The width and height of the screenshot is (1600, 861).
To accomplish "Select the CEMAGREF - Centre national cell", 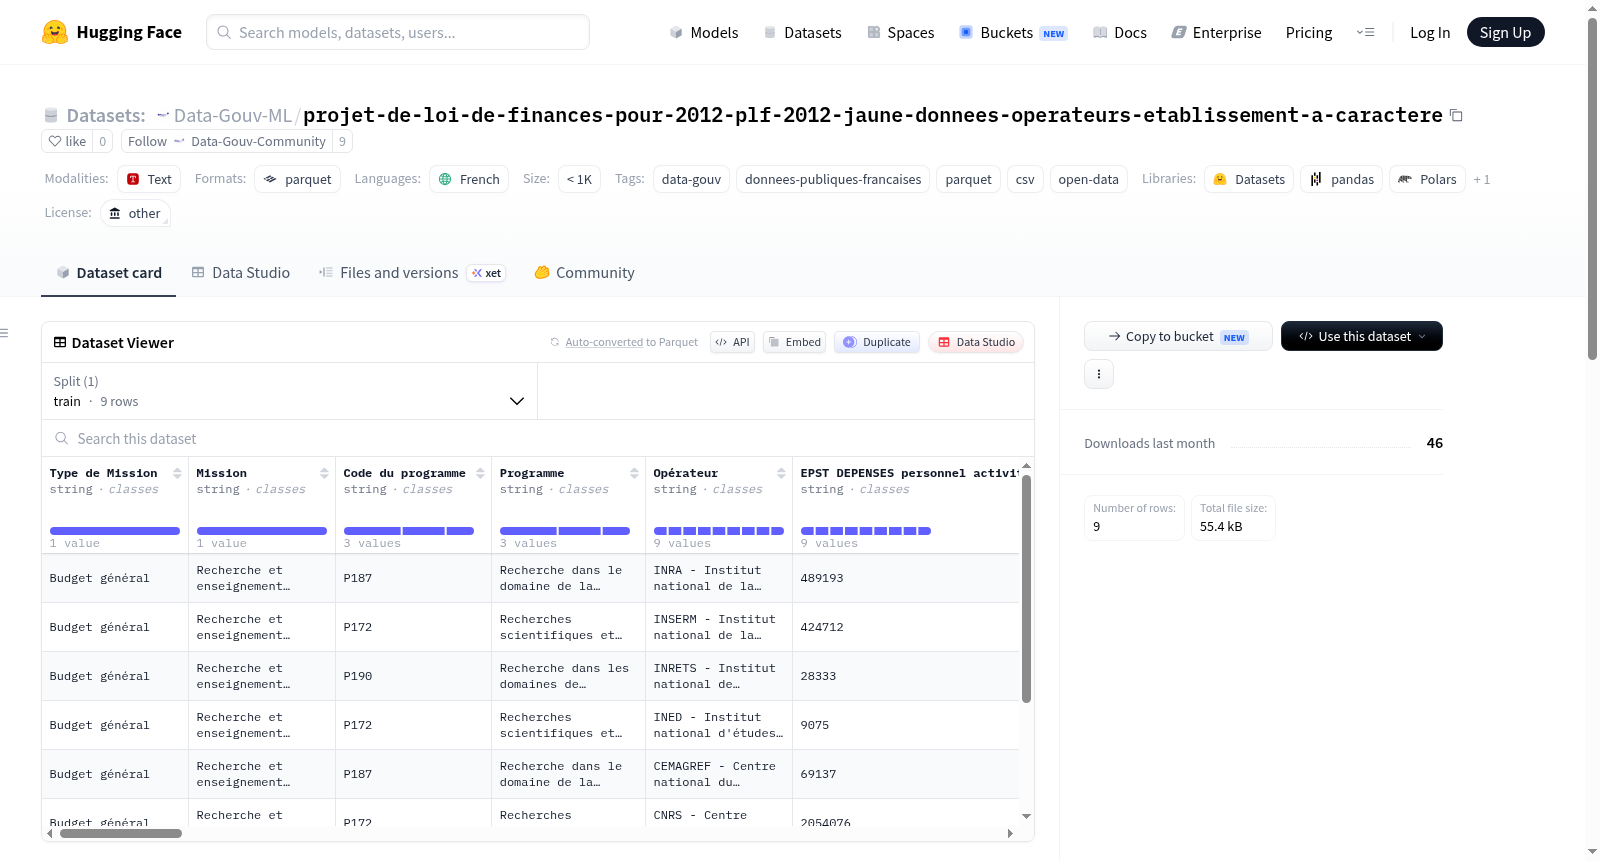I will (719, 774).
